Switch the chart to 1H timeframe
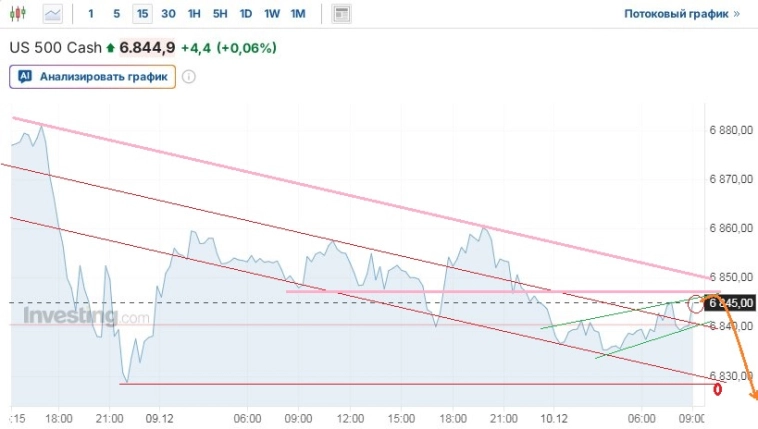Viewport: 758px width, 429px height. (x=194, y=14)
